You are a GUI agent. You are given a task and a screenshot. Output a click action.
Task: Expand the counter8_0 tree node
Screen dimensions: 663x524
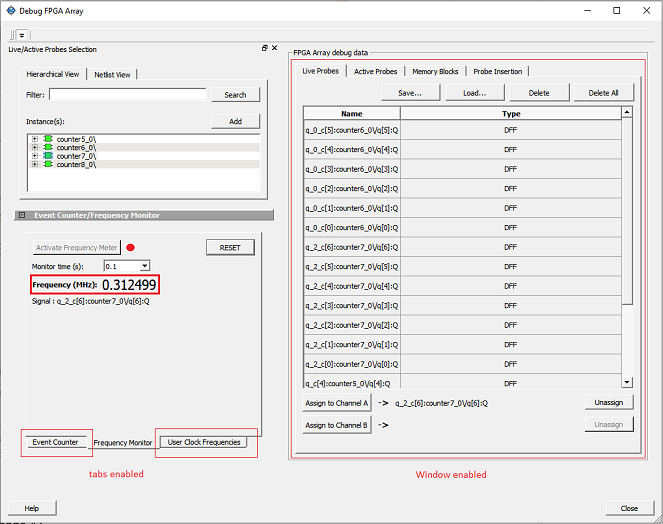tap(35, 165)
